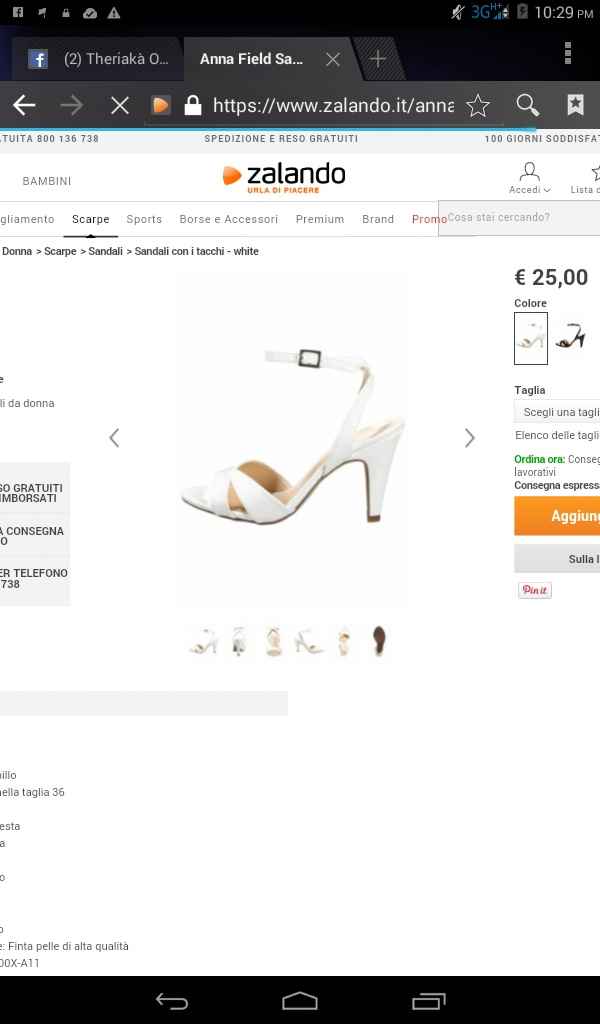Stop loading with the X icon

[x=119, y=104]
